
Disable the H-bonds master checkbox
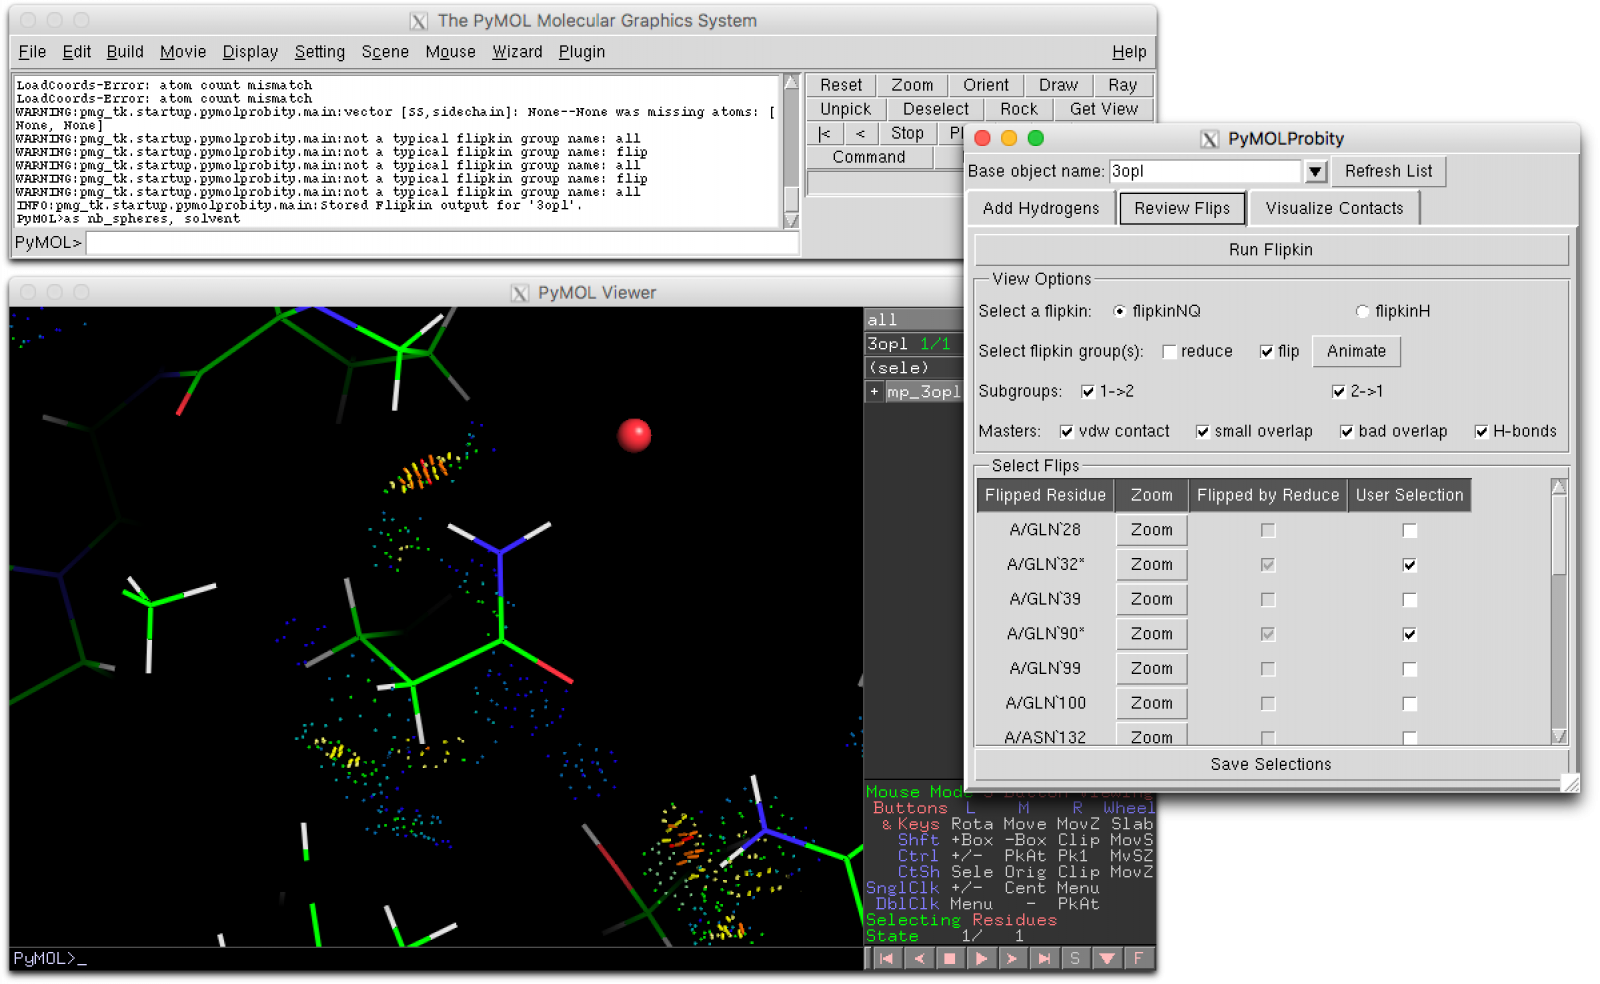tap(1481, 431)
